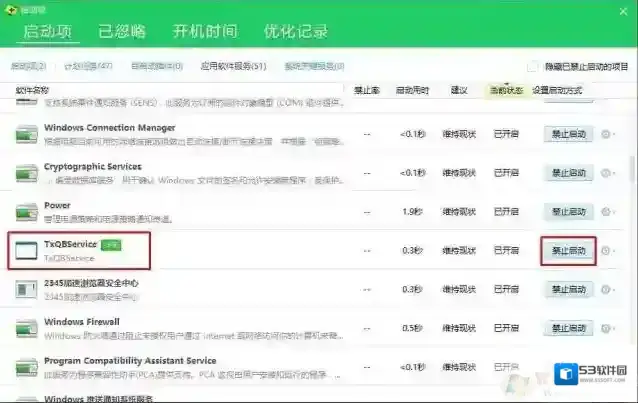This screenshot has width=638, height=403.
Task: Click the 2345加速浏览器安全中心 service icon
Action: [x=26, y=289]
